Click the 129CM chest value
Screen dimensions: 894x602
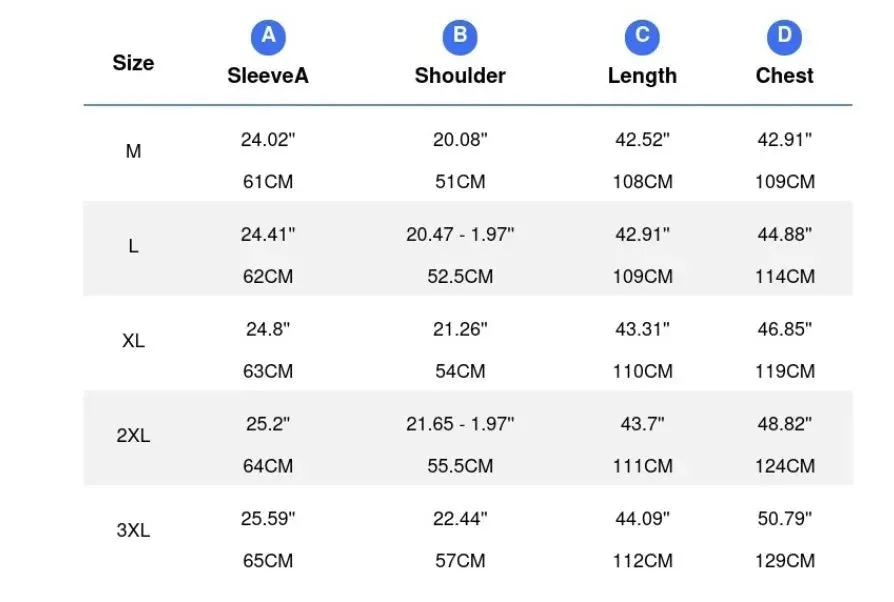click(785, 561)
